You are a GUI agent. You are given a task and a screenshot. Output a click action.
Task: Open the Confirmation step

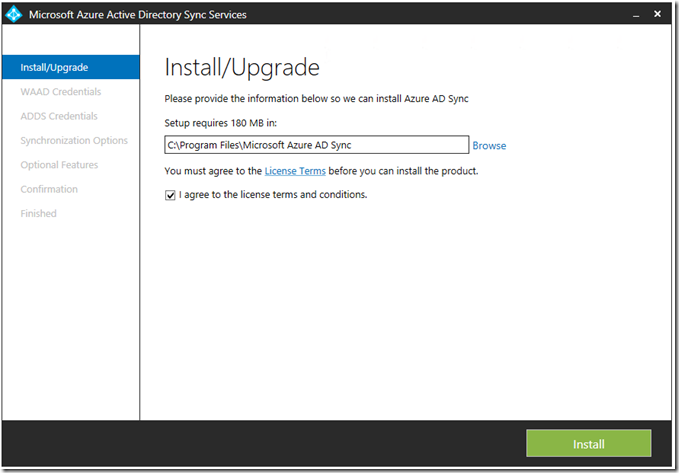pos(49,189)
